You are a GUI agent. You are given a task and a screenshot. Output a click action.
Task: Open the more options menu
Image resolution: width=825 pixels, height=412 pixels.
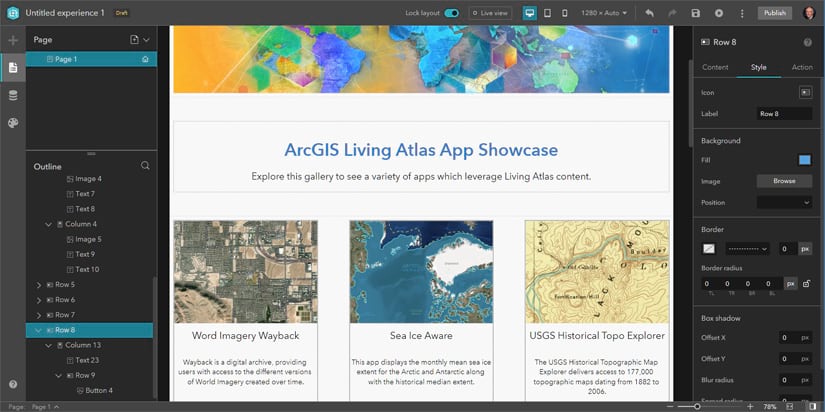(x=742, y=13)
